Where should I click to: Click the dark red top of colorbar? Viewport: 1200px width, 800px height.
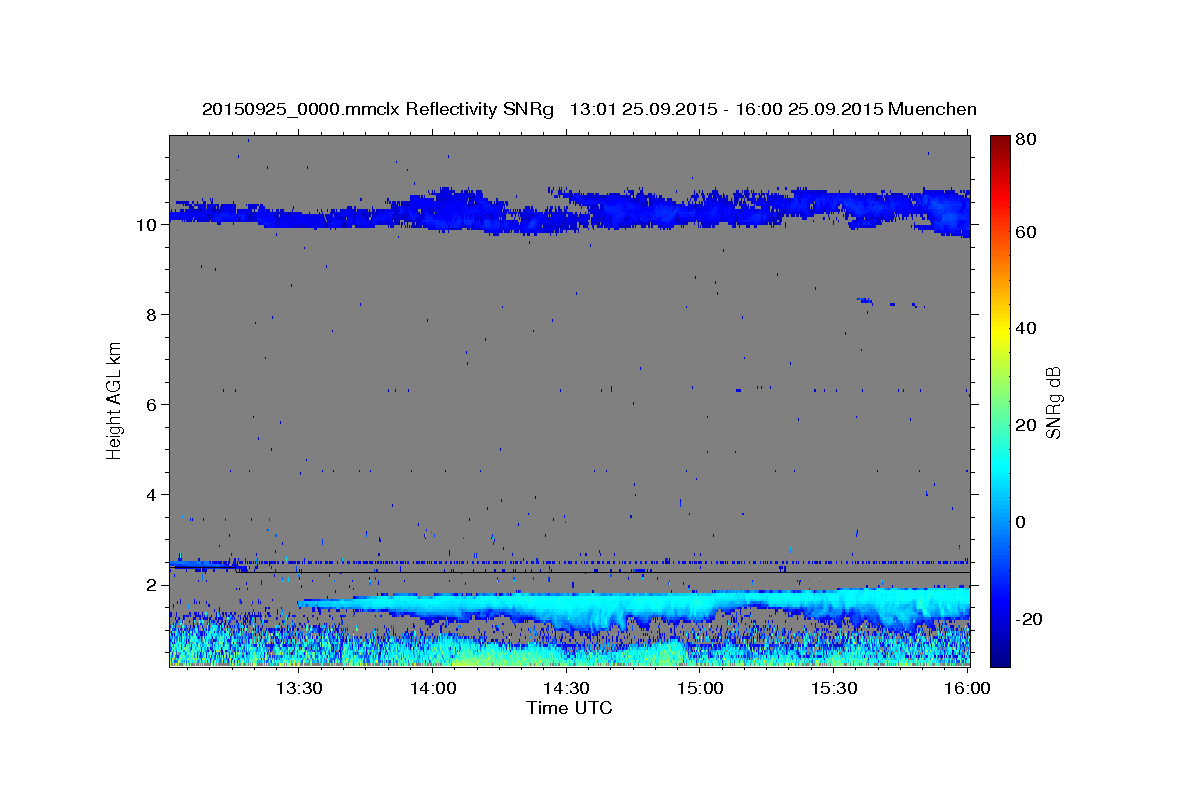point(999,144)
